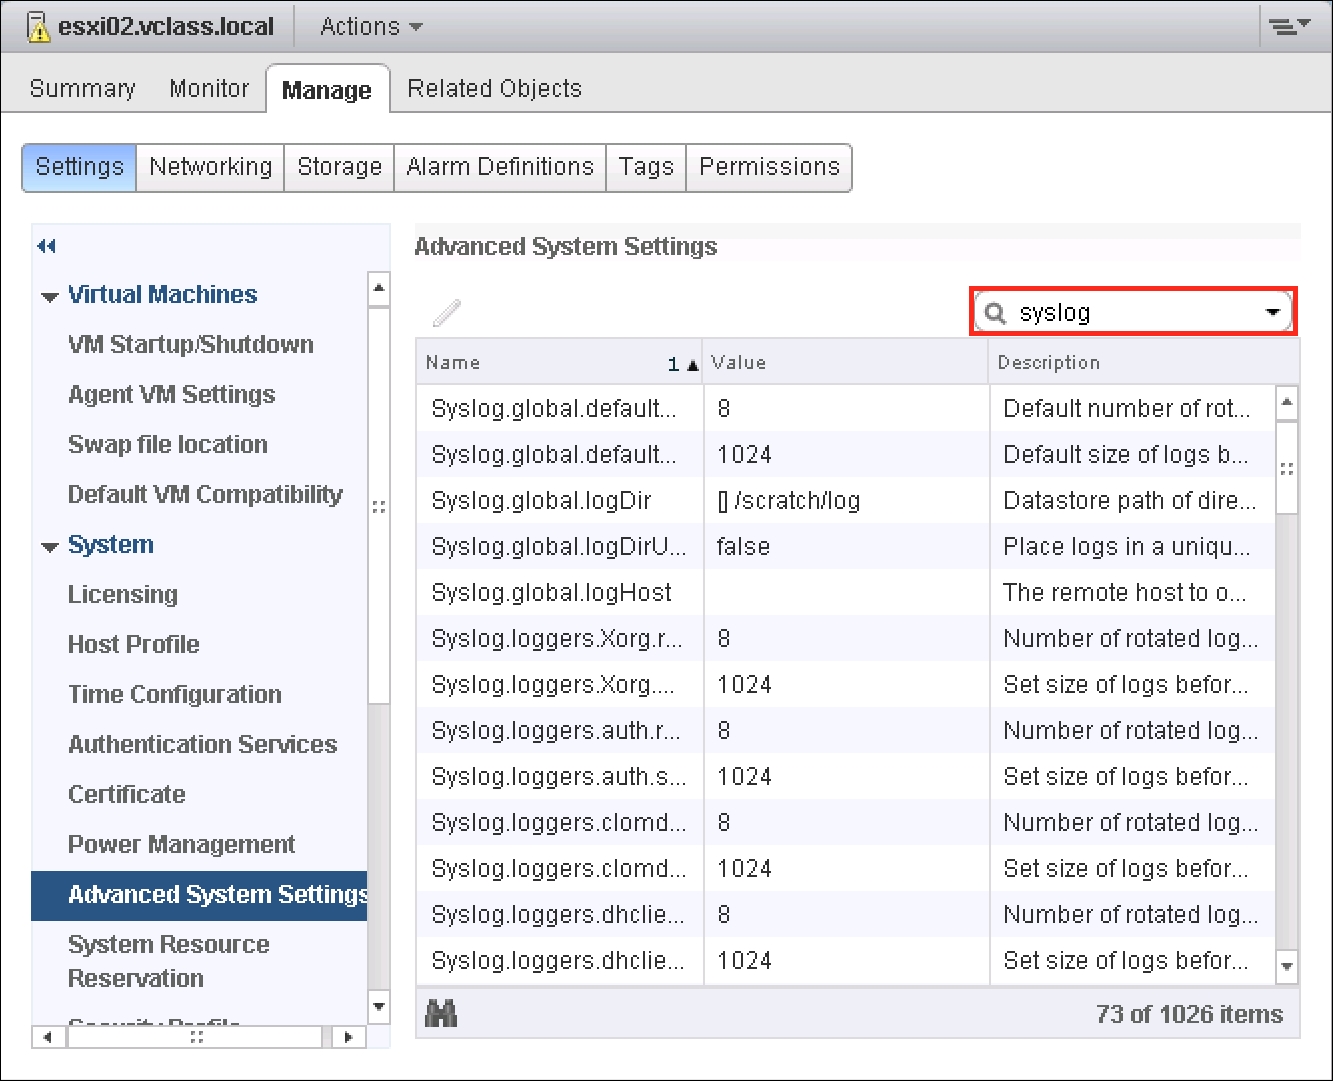Select the Networking button
This screenshot has width=1333, height=1081.
point(210,167)
